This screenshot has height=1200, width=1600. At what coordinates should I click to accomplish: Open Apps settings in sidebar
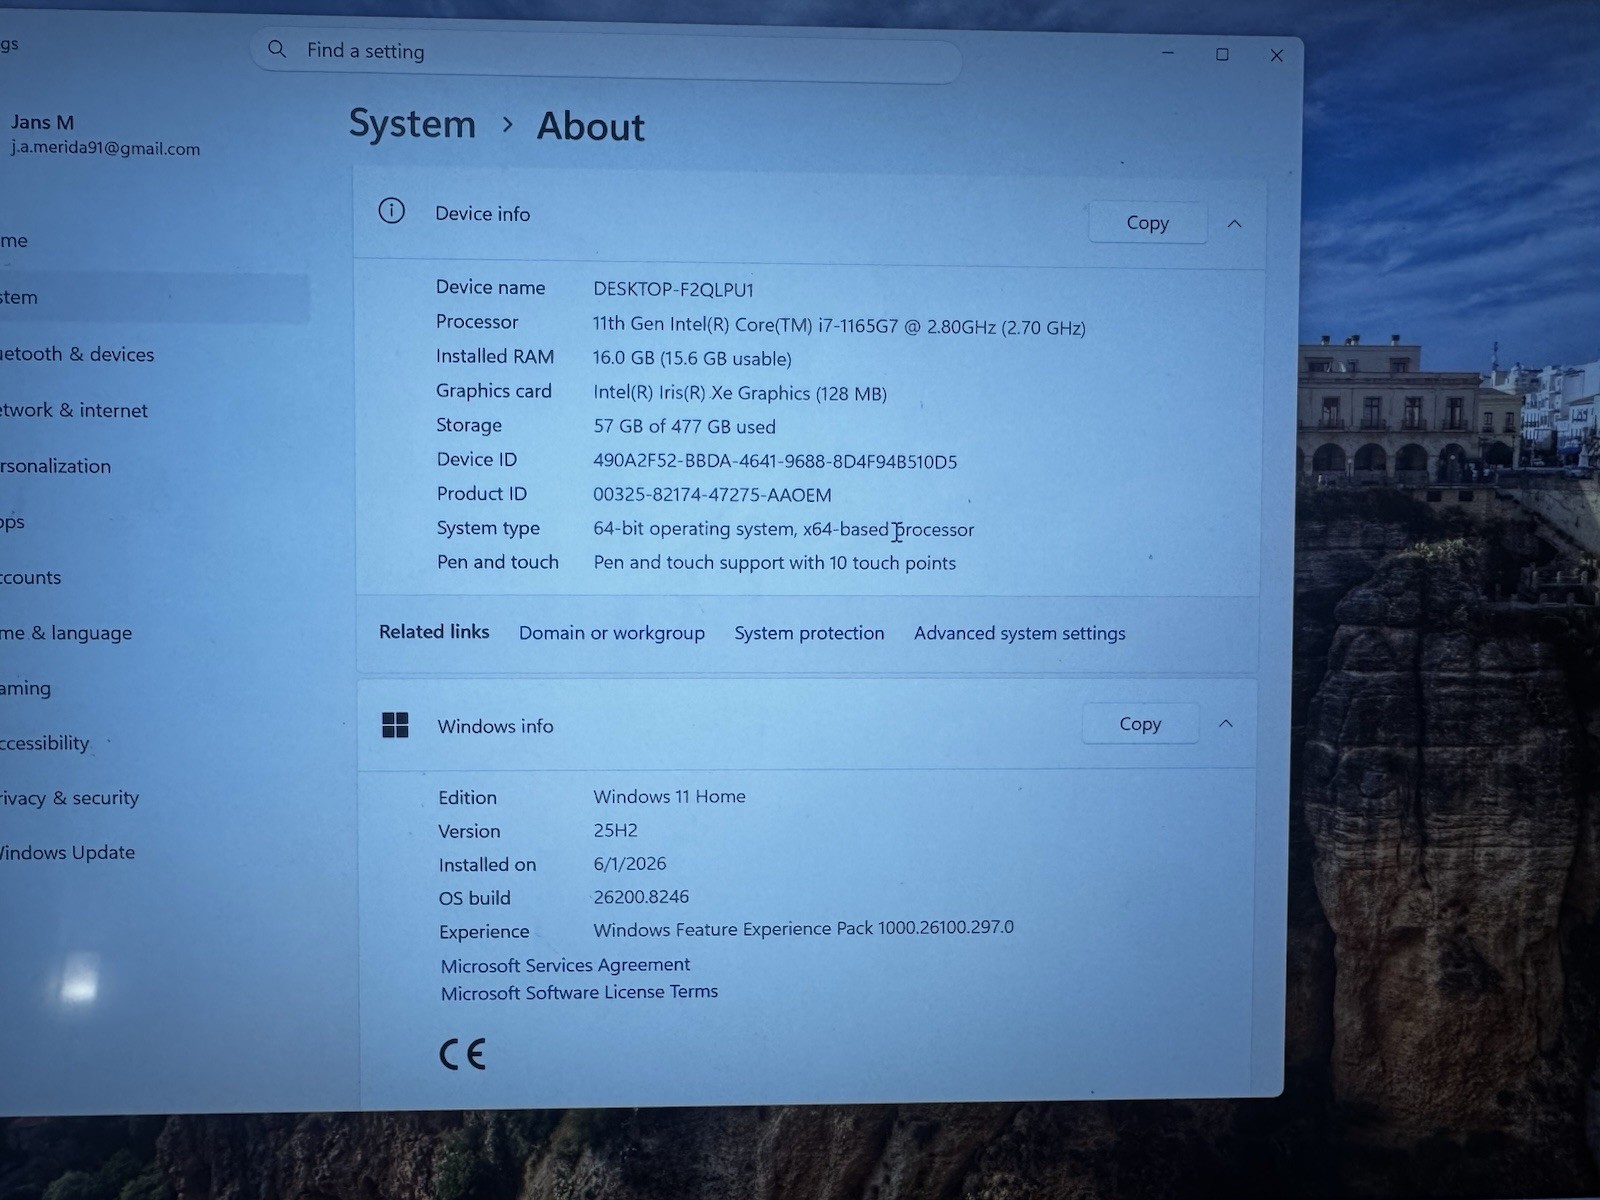click(12, 522)
